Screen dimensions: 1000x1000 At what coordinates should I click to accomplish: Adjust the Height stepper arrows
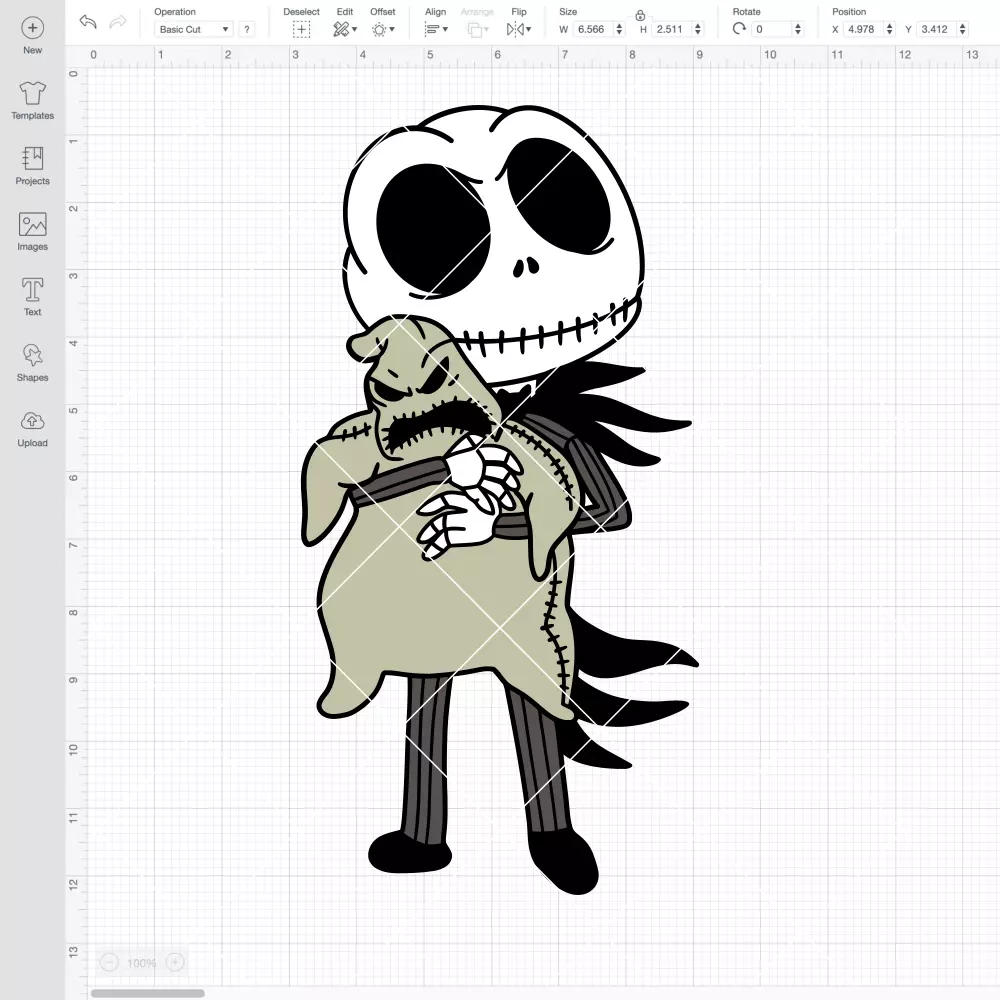click(x=698, y=29)
